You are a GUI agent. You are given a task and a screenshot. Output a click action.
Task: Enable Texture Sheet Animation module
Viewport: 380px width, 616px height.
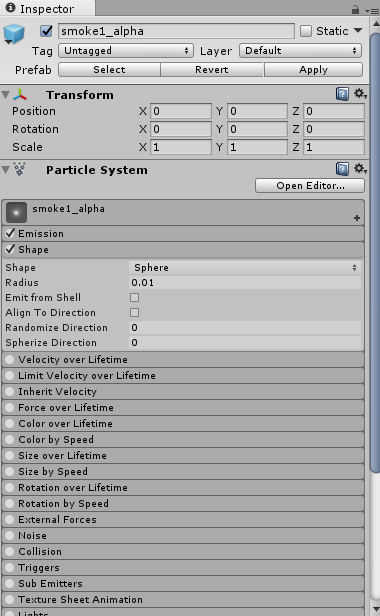pos(9,600)
